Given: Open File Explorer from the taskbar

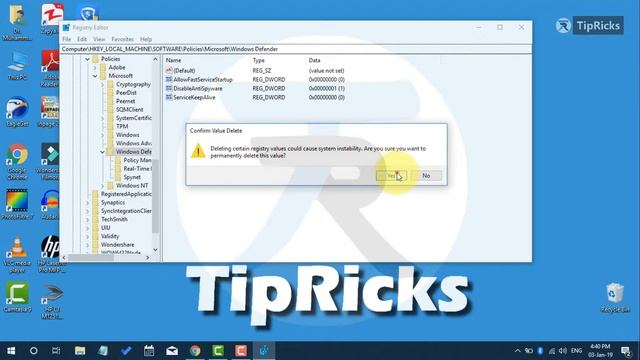Looking at the screenshot, I should (80, 351).
